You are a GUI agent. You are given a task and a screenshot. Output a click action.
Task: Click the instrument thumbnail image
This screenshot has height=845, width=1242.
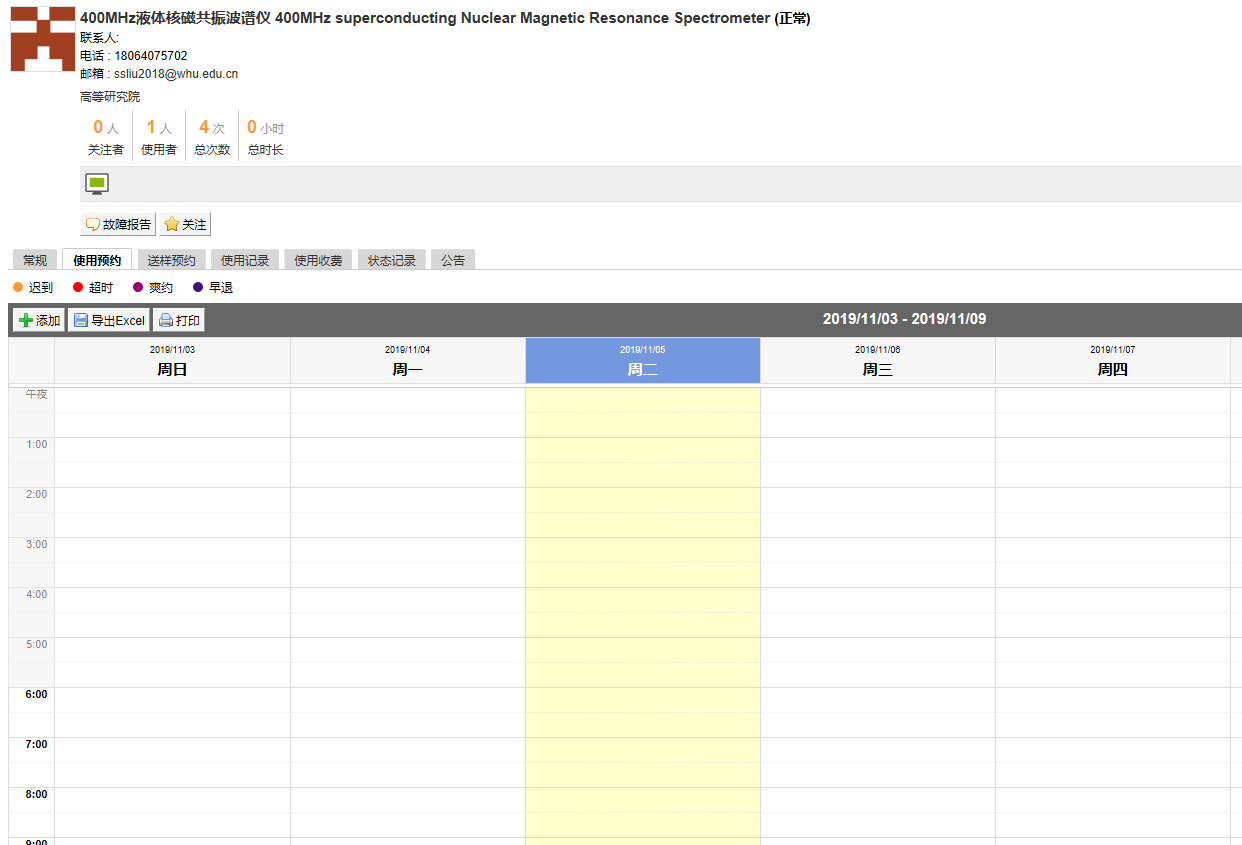tap(43, 39)
